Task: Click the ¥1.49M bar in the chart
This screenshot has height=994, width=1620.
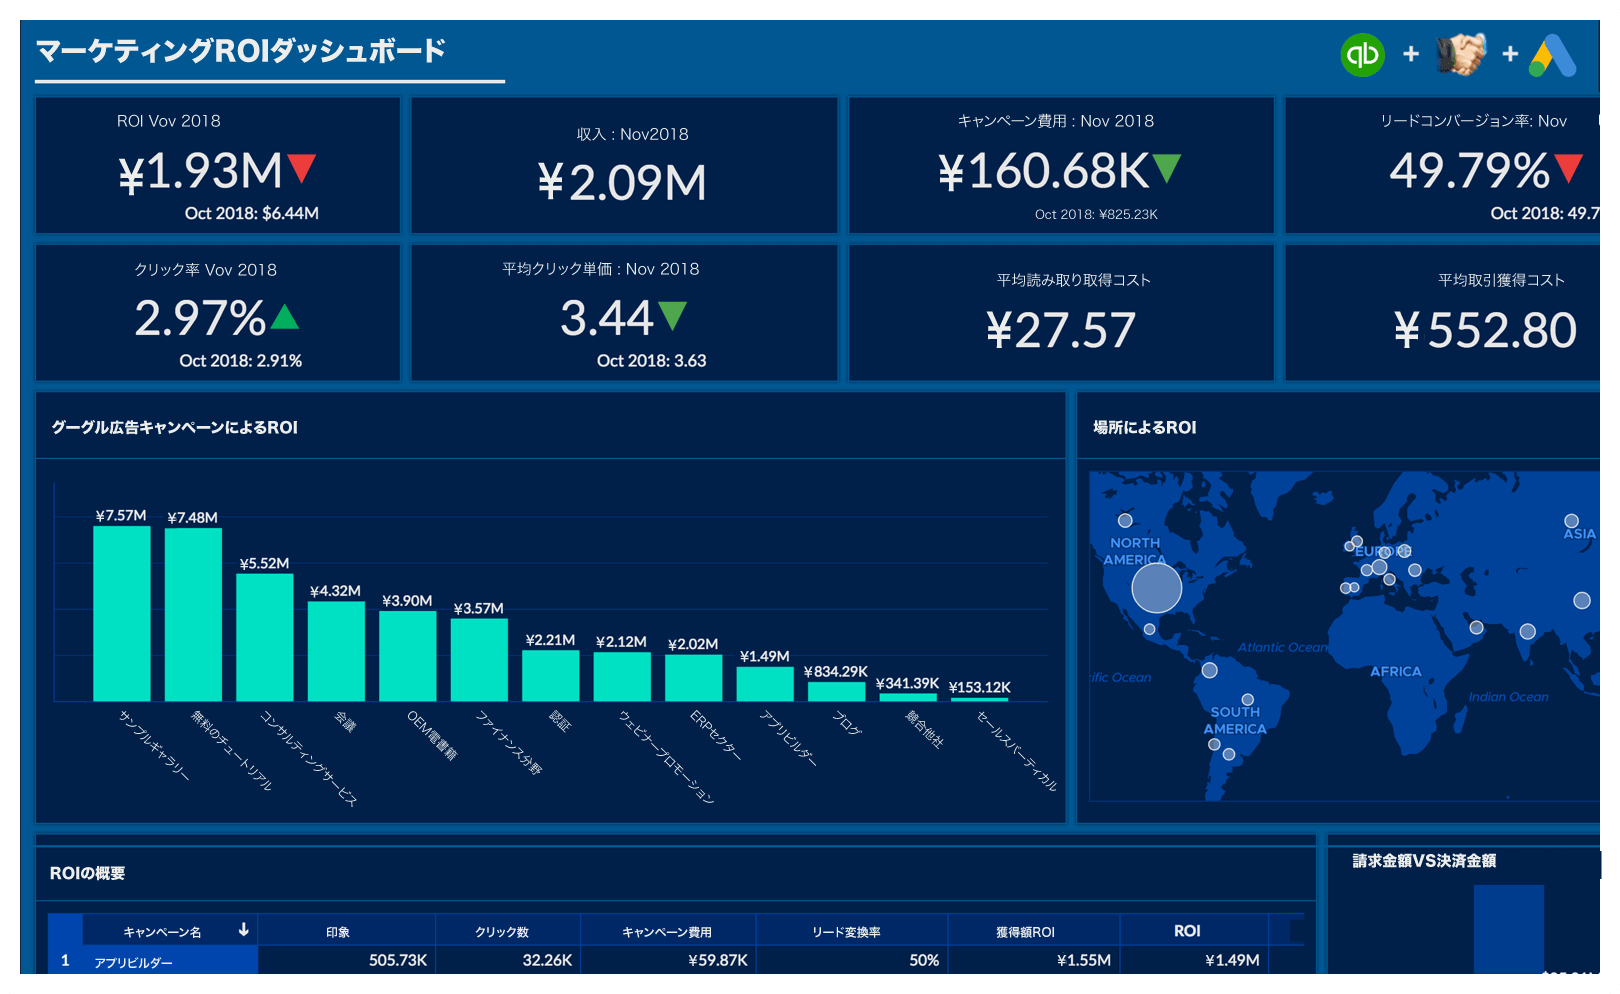Action: (x=765, y=684)
